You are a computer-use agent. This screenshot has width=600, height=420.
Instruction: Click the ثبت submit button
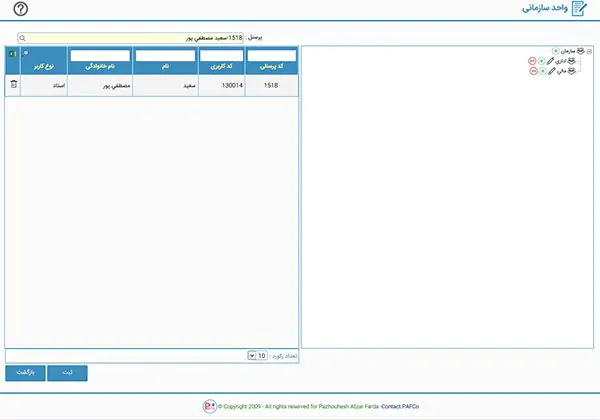67,373
